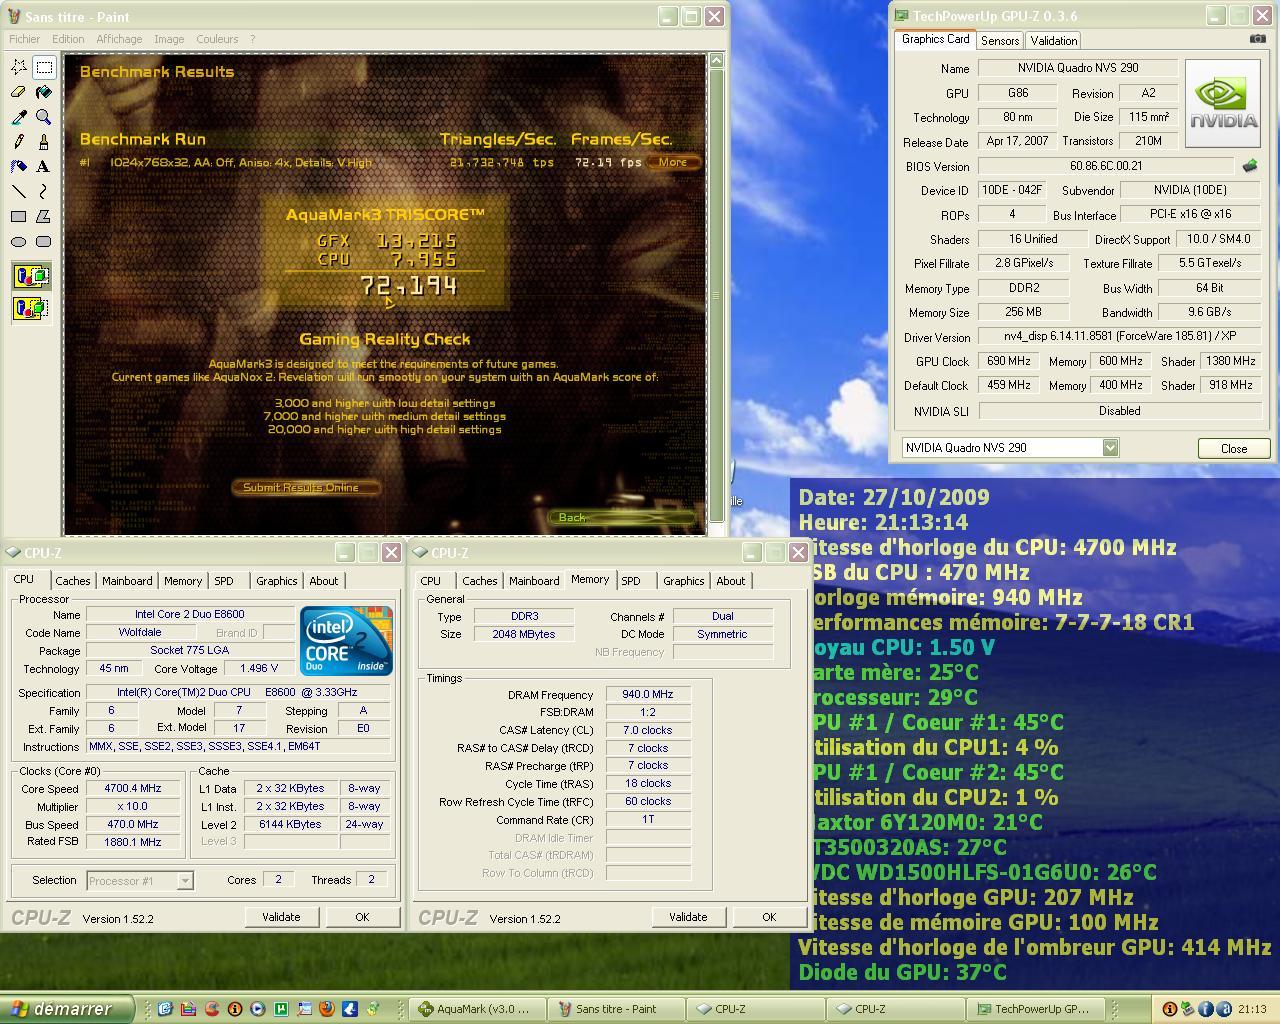
Task: Click the Close button in GPU-Z
Action: pyautogui.click(x=1234, y=449)
